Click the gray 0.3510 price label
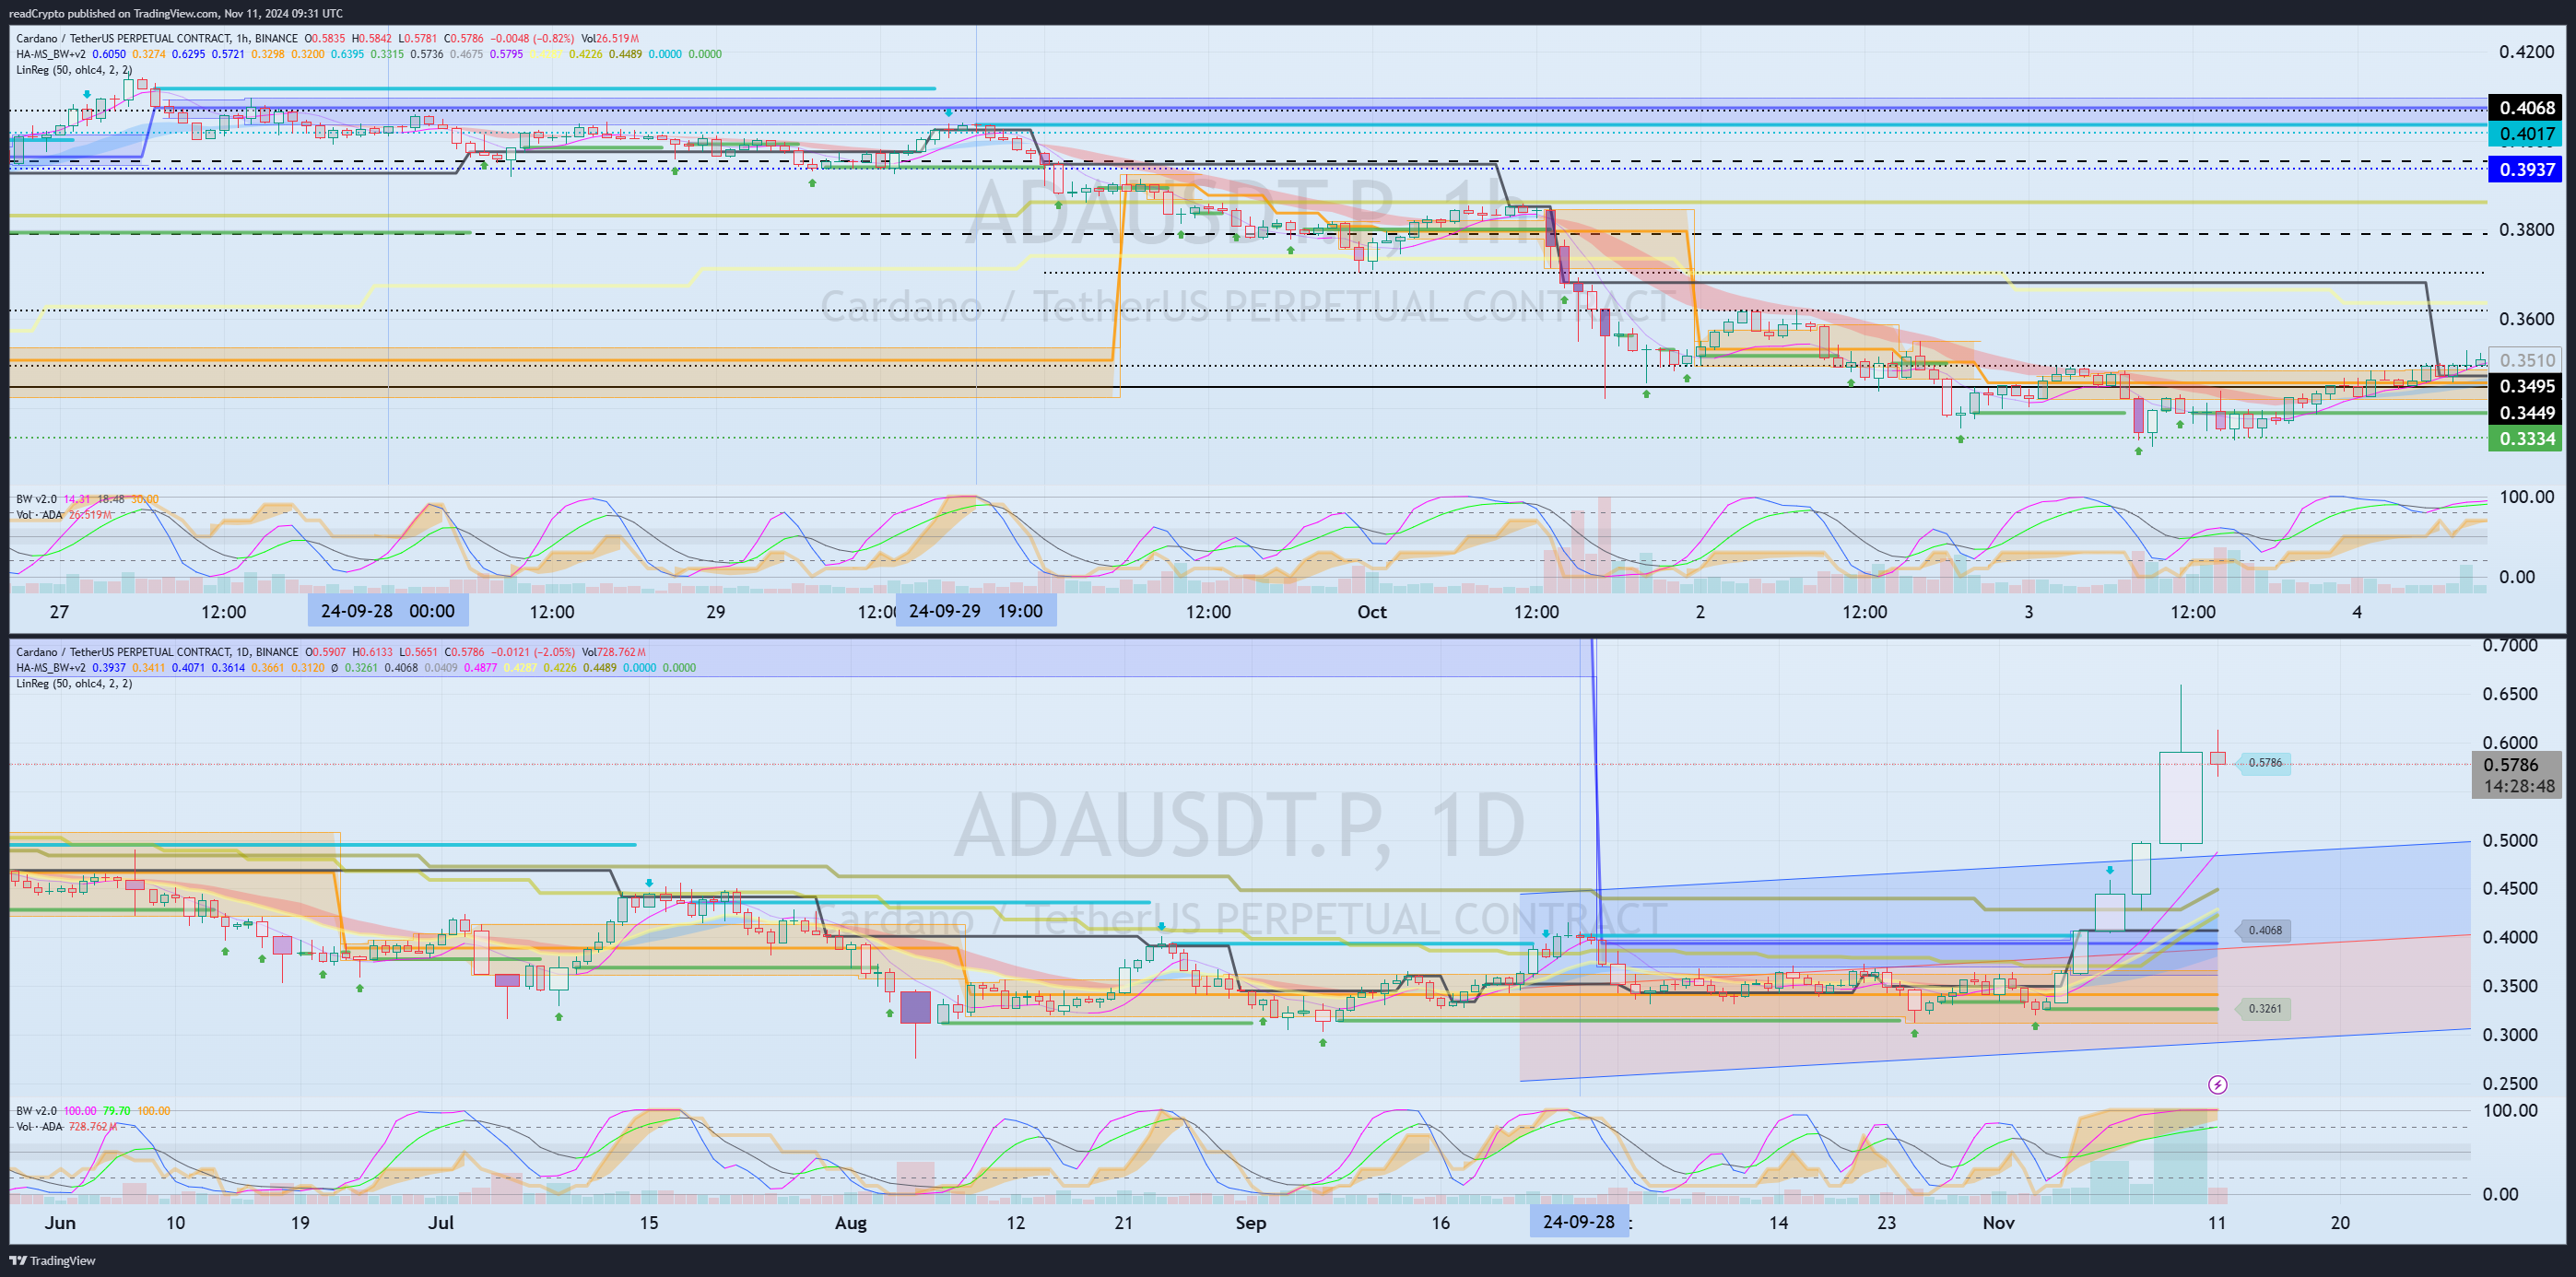 click(x=2526, y=360)
